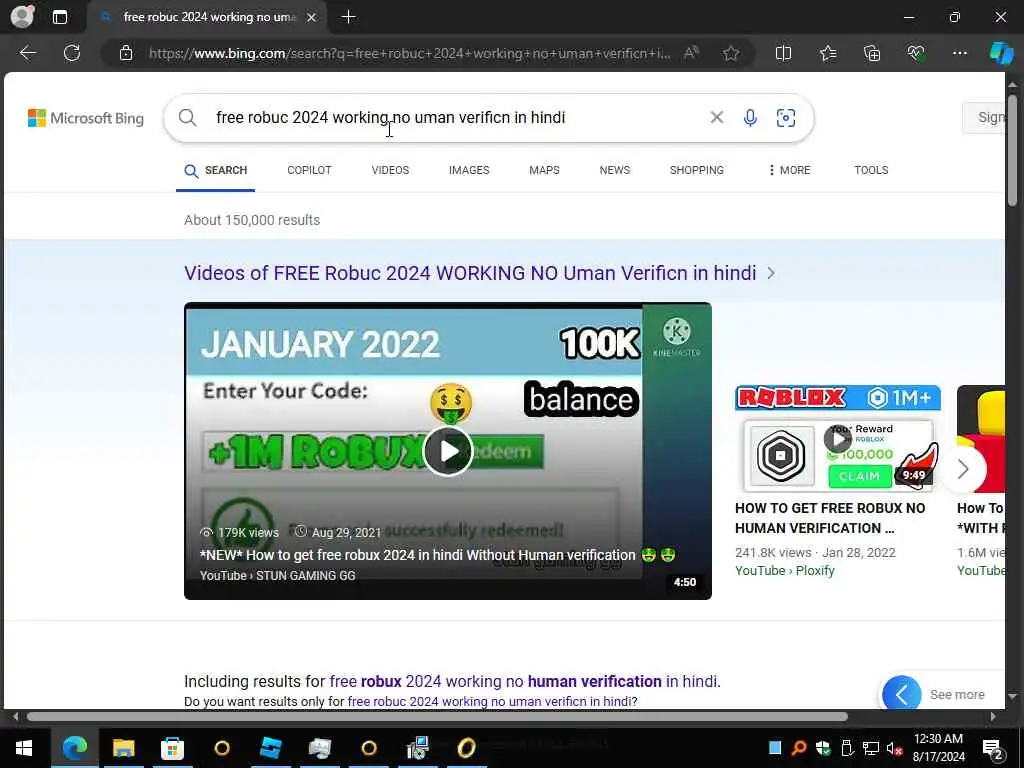Switch to the COPILOT tab
The height and width of the screenshot is (768, 1024).
[310, 170]
